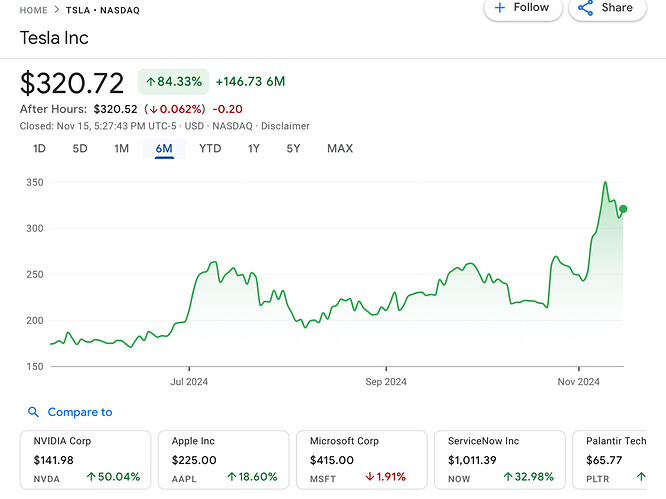Click the AAPL up arrow icon
The image size is (666, 499).
coord(231,477)
